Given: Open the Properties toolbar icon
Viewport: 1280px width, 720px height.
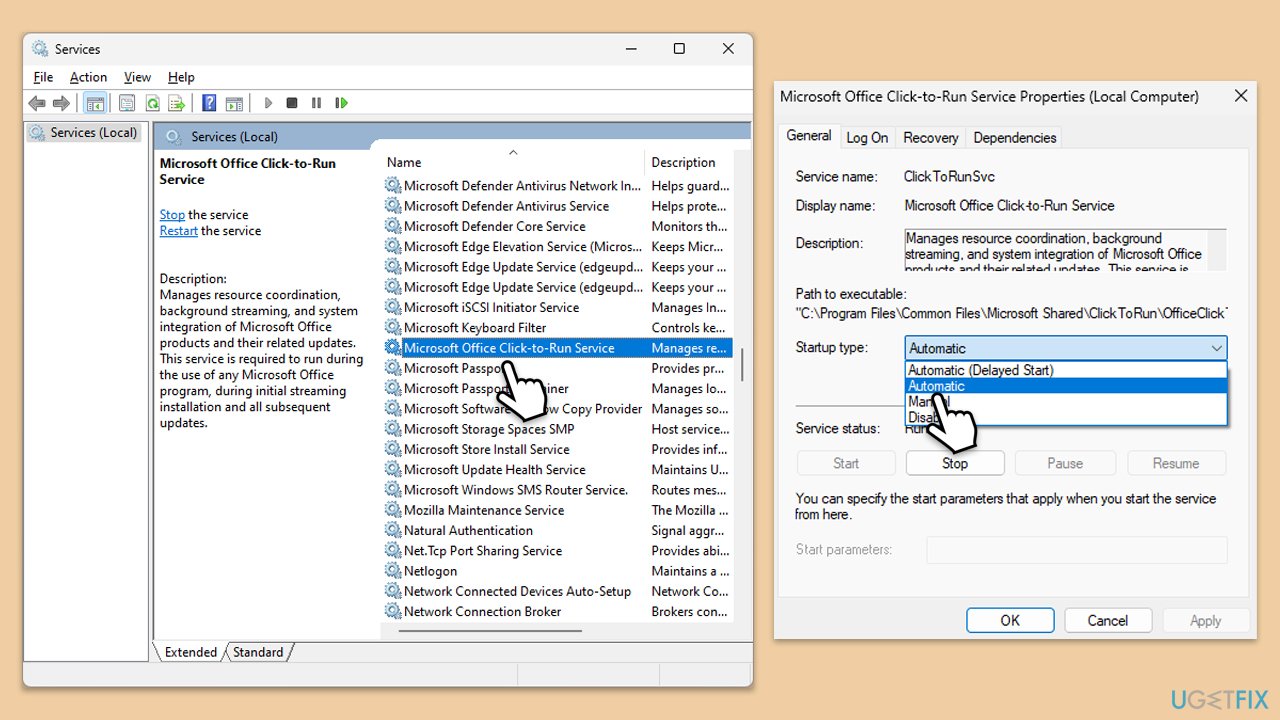Looking at the screenshot, I should pyautogui.click(x=127, y=103).
